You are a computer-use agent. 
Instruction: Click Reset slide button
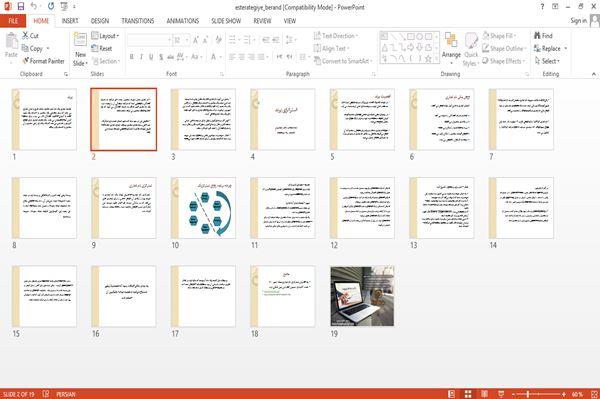(102, 48)
